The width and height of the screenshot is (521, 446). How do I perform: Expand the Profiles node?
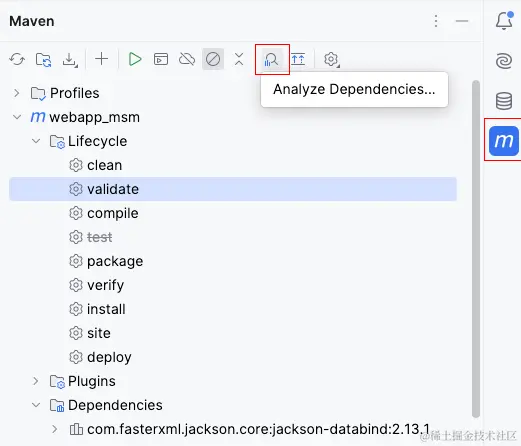click(17, 93)
